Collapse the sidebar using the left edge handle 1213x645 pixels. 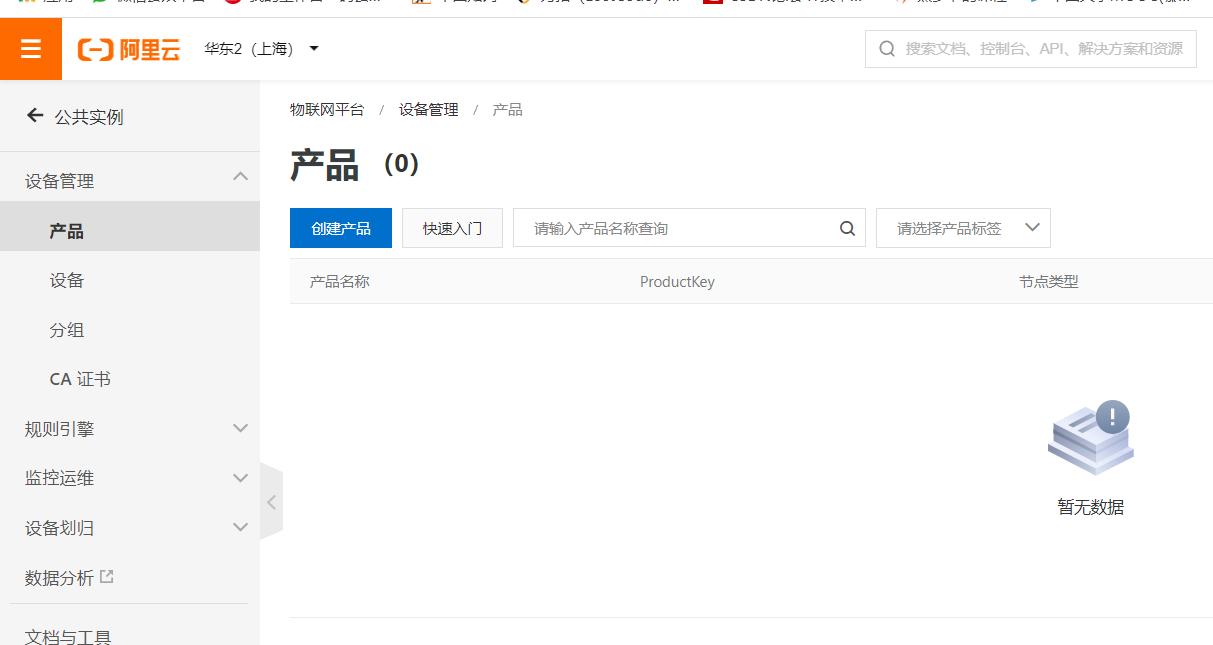pos(271,501)
